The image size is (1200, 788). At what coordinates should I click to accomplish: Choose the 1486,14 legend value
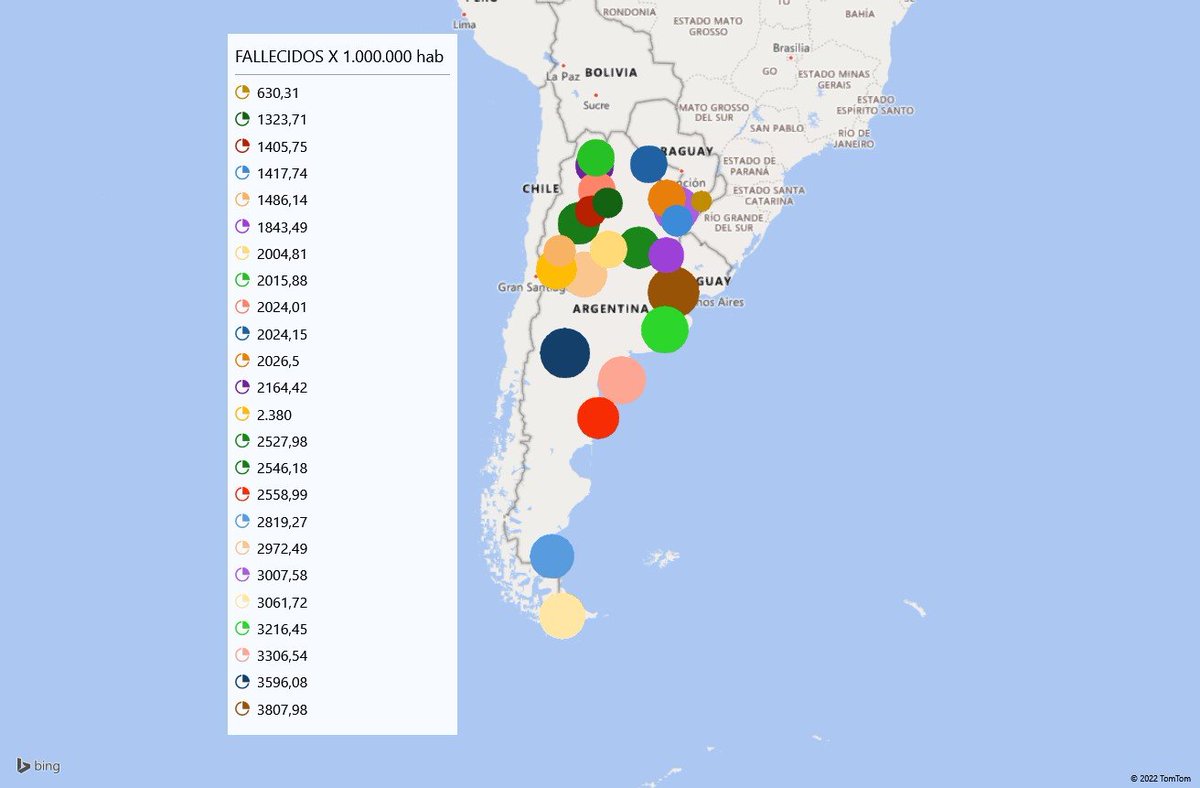282,200
